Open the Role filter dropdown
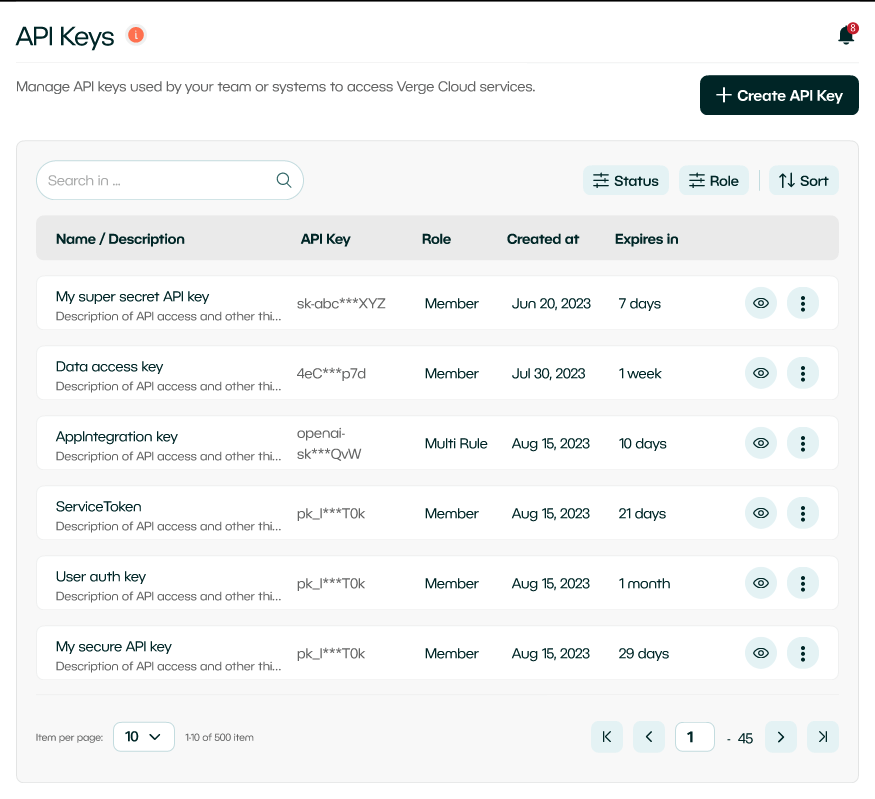The image size is (875, 799). 713,180
